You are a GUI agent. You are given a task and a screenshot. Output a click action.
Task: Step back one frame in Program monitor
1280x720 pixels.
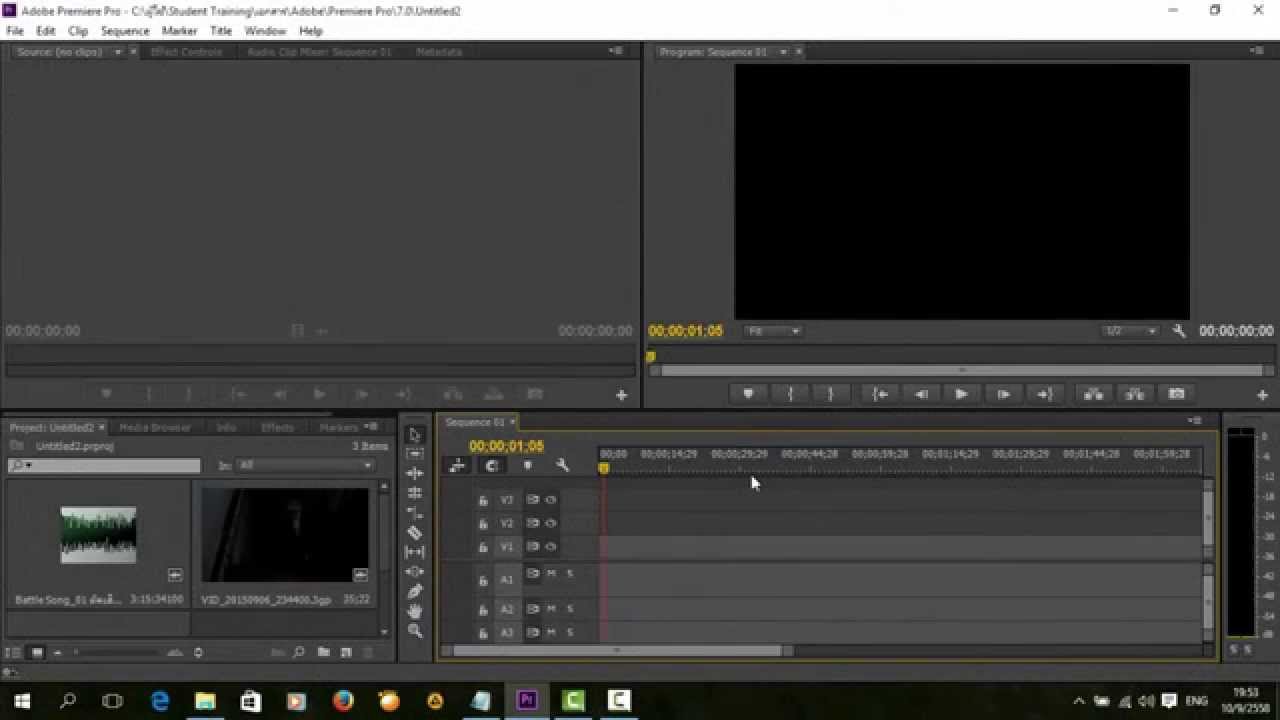point(921,394)
